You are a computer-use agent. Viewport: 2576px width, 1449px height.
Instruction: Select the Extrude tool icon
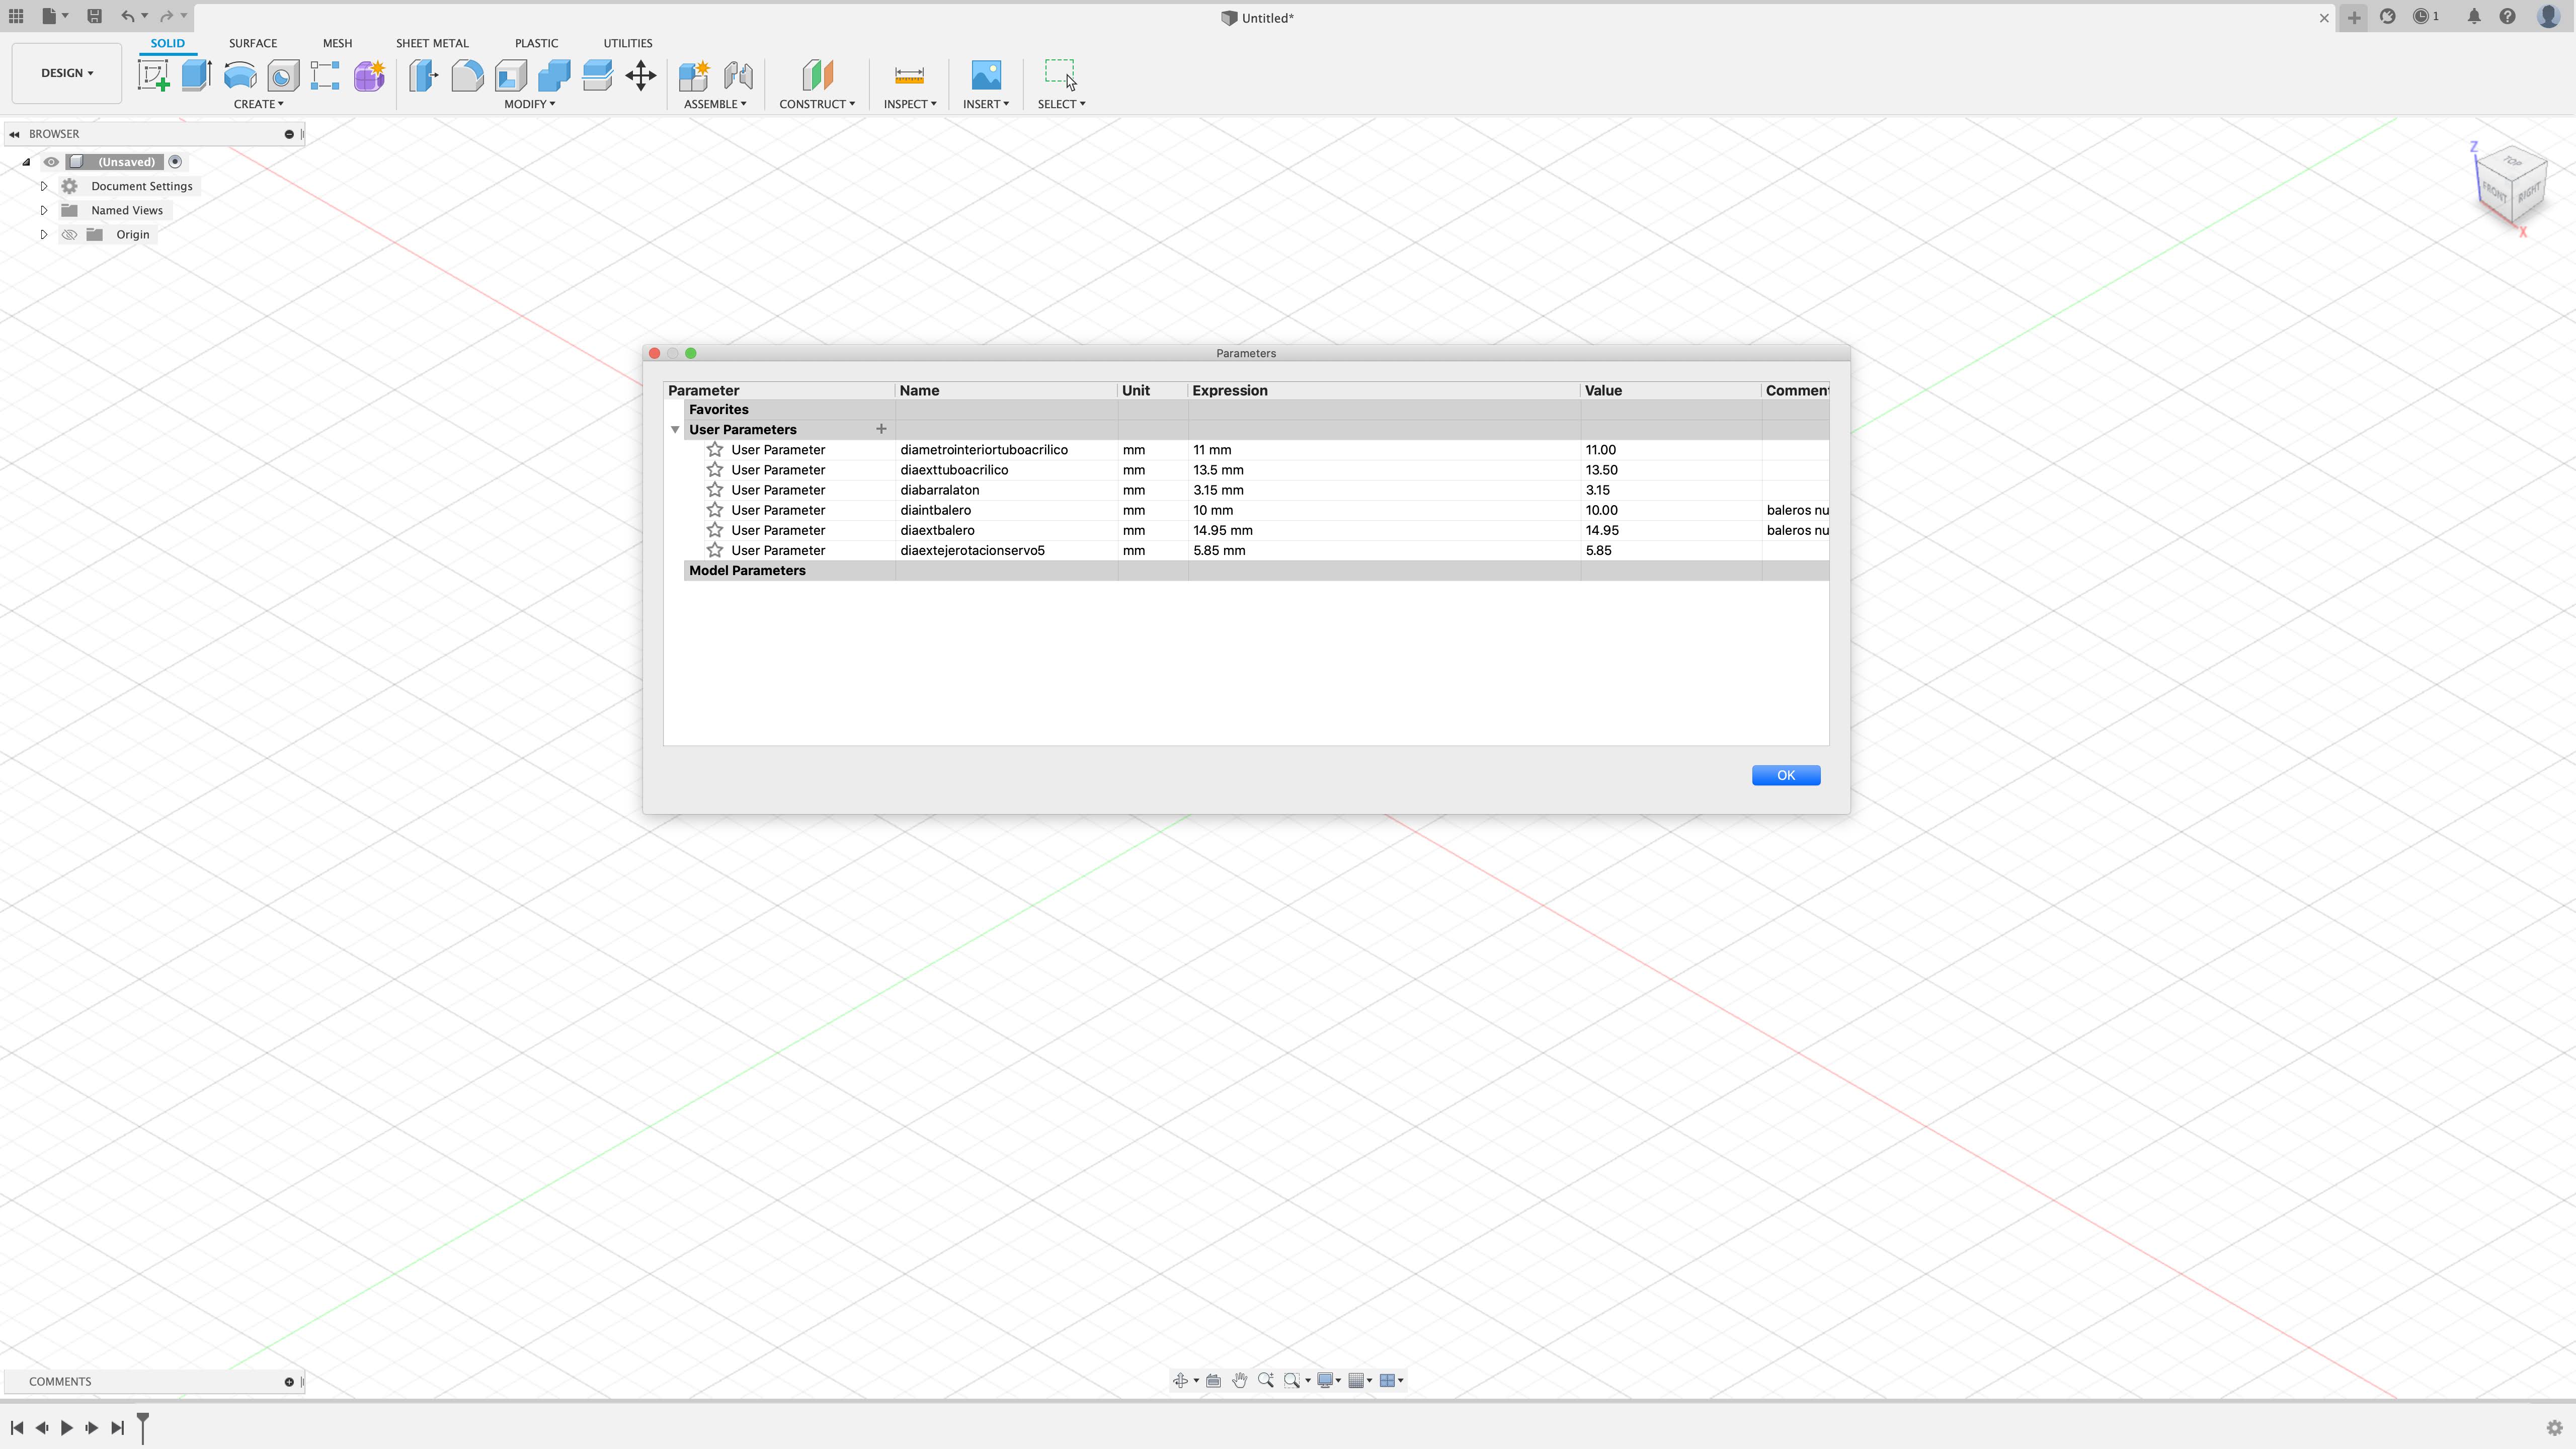(196, 76)
